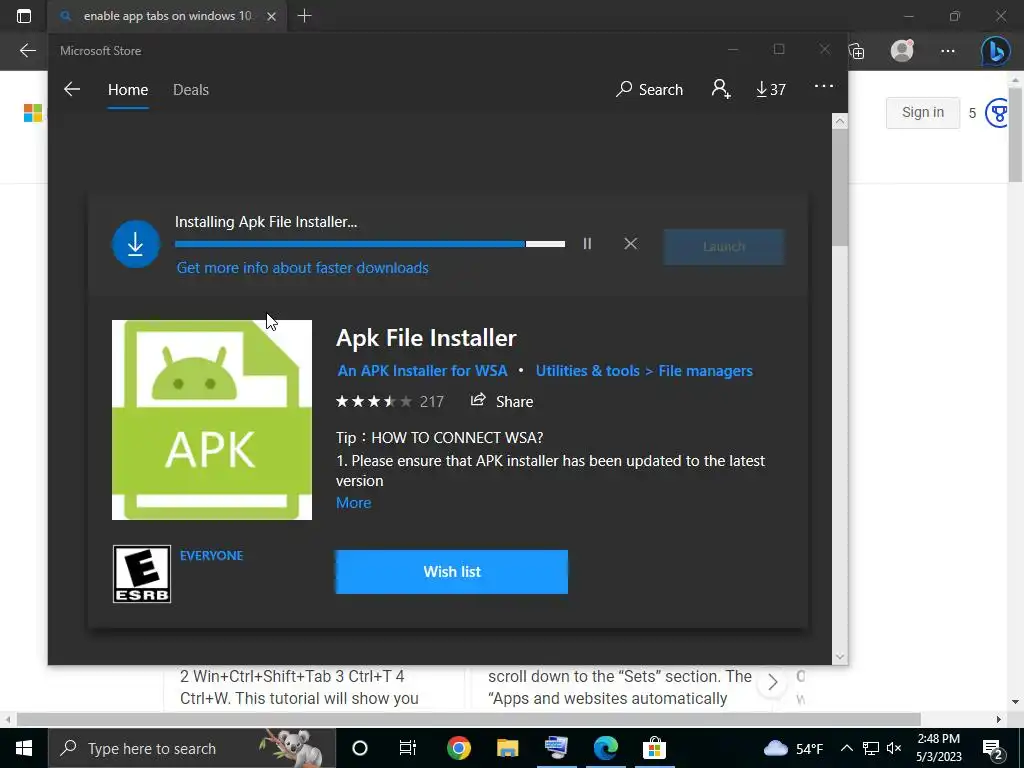Click the Launch button
Image resolution: width=1024 pixels, height=768 pixels.
[x=724, y=247]
